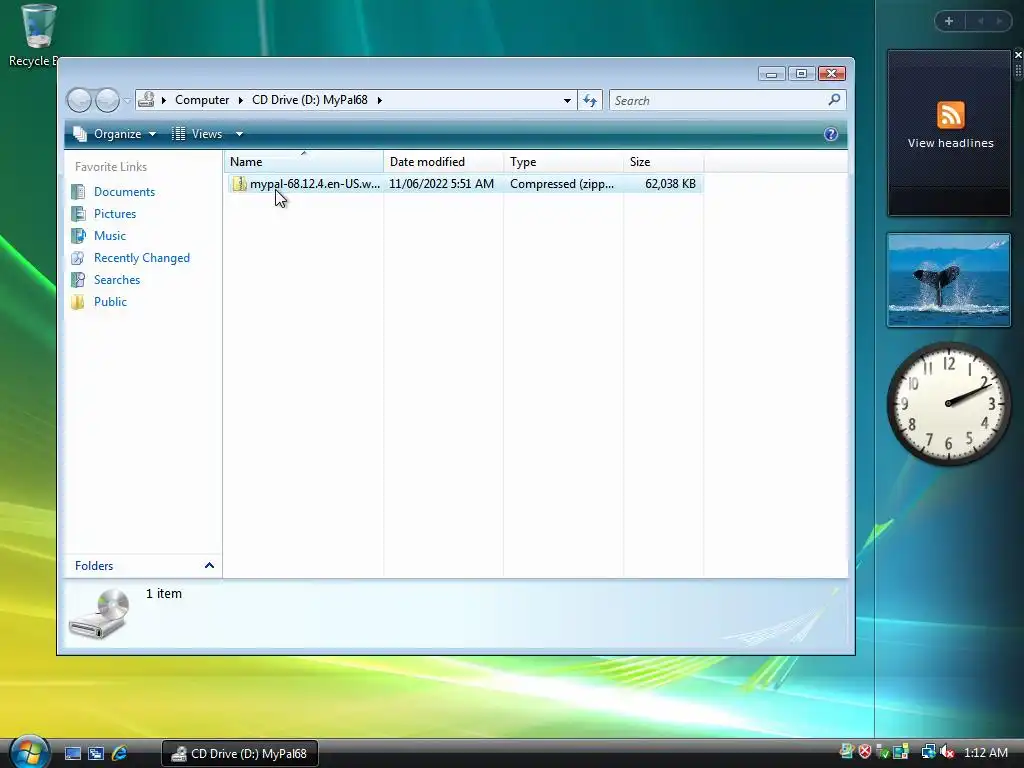The width and height of the screenshot is (1024, 768).
Task: Sort by the Date modified column header
Action: (443, 161)
